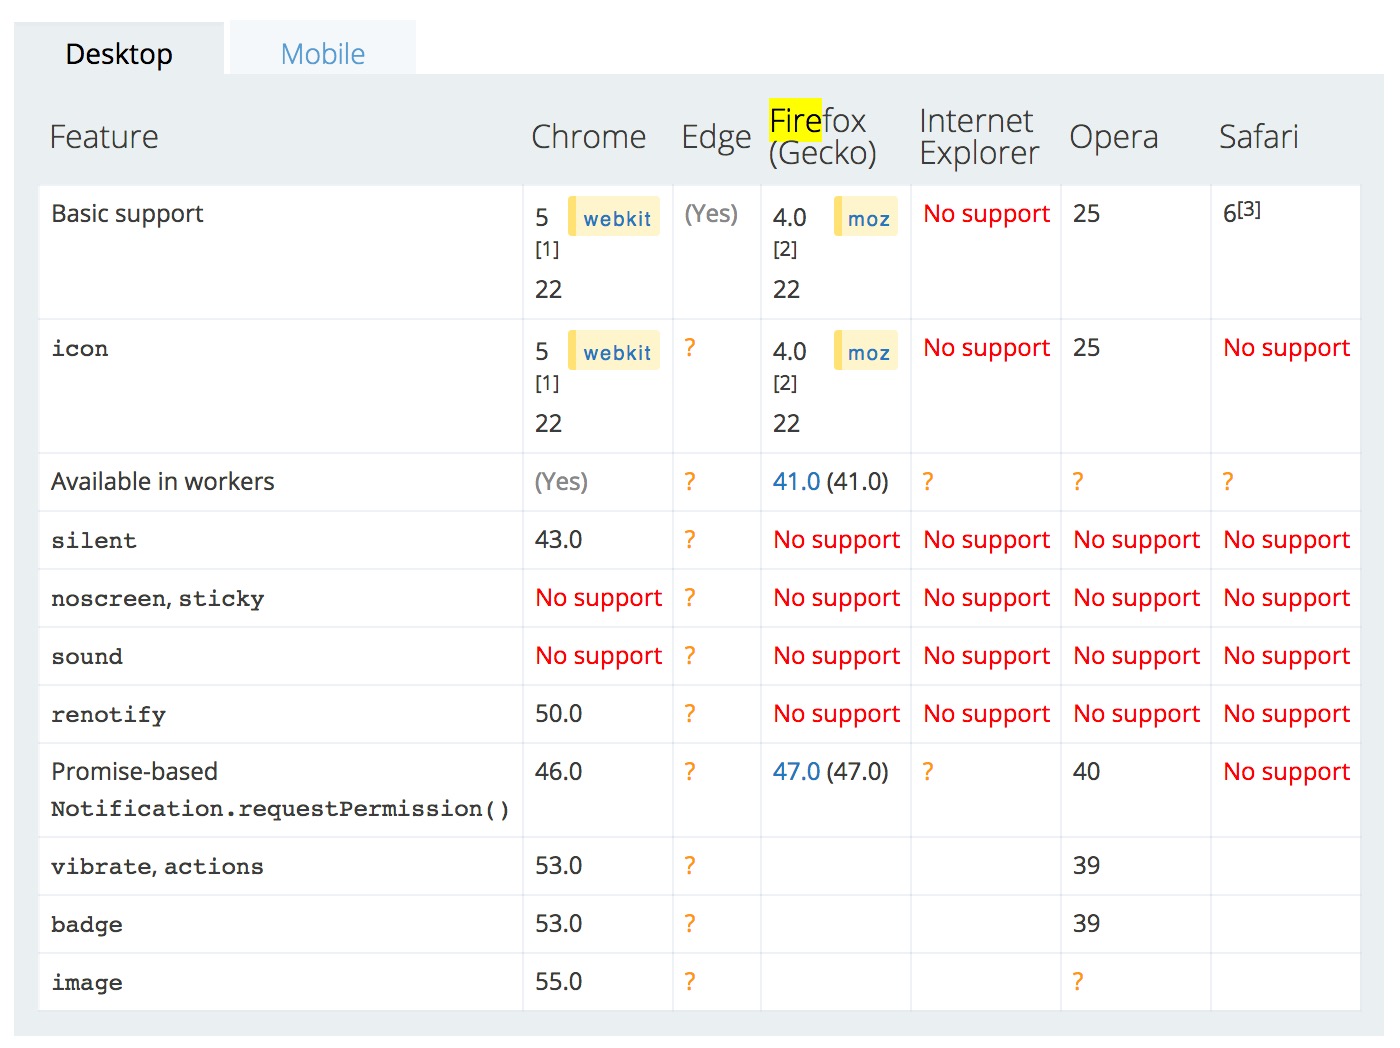Screen dimensions: 1400x1048
Task: Click the vibrate, actions feature label
Action: pos(157,866)
